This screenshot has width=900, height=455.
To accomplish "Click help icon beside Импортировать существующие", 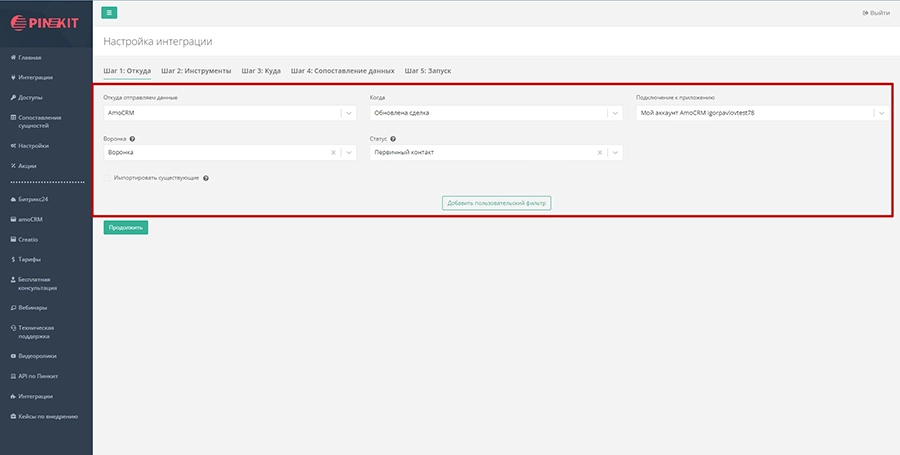I will point(205,178).
